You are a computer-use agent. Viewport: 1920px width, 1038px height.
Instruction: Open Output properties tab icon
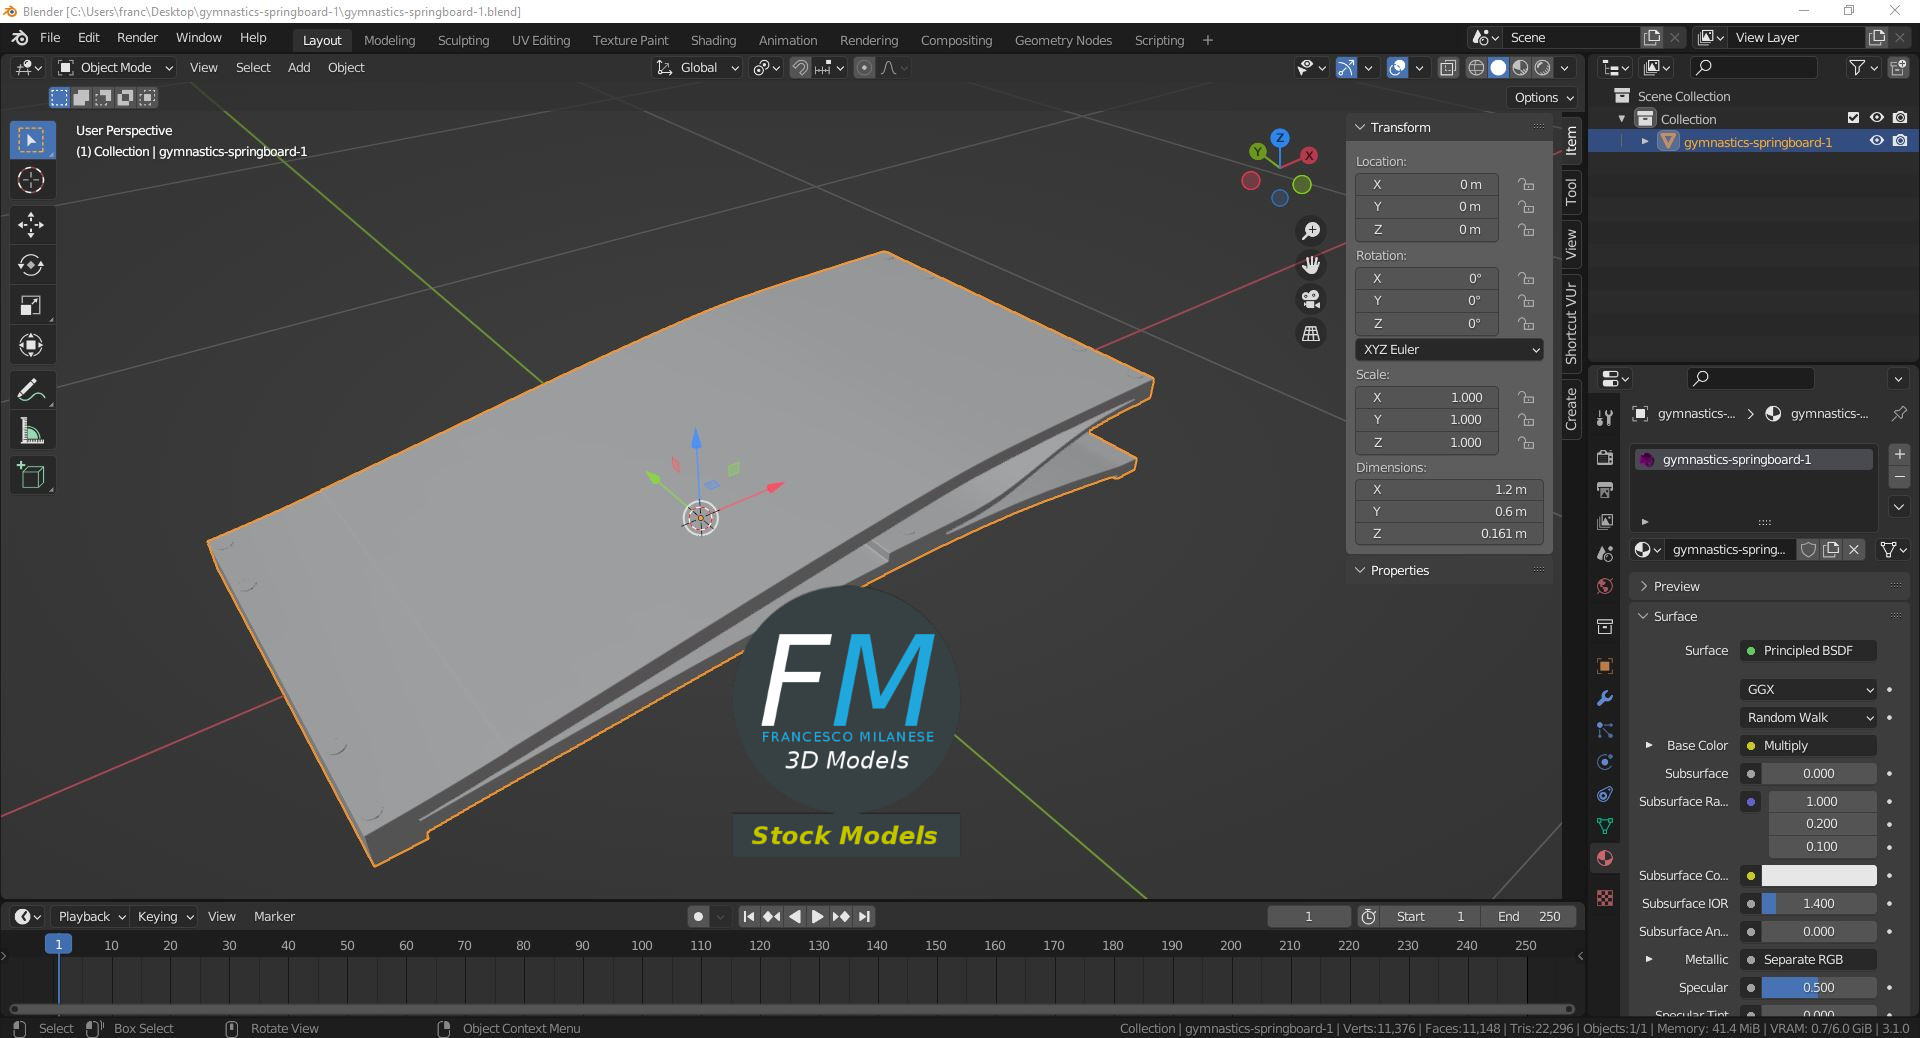click(x=1605, y=490)
